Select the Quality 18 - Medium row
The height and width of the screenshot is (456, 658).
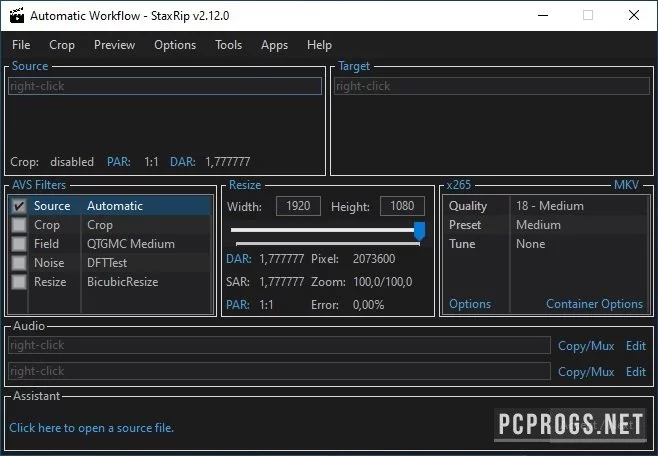click(x=546, y=206)
